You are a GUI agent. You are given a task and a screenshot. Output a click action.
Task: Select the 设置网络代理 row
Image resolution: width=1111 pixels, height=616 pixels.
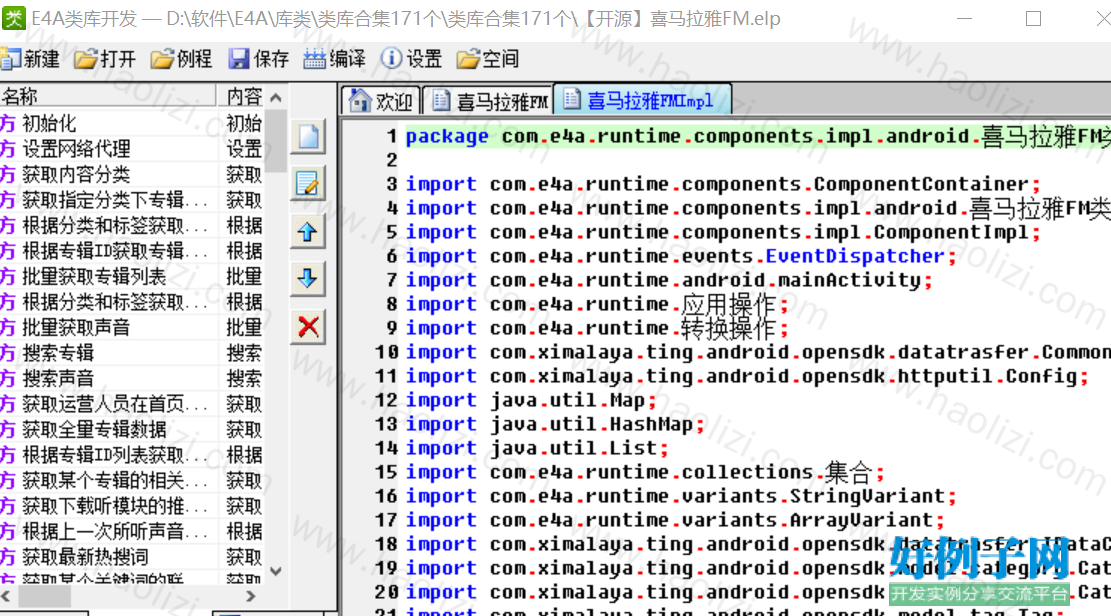click(x=132, y=149)
